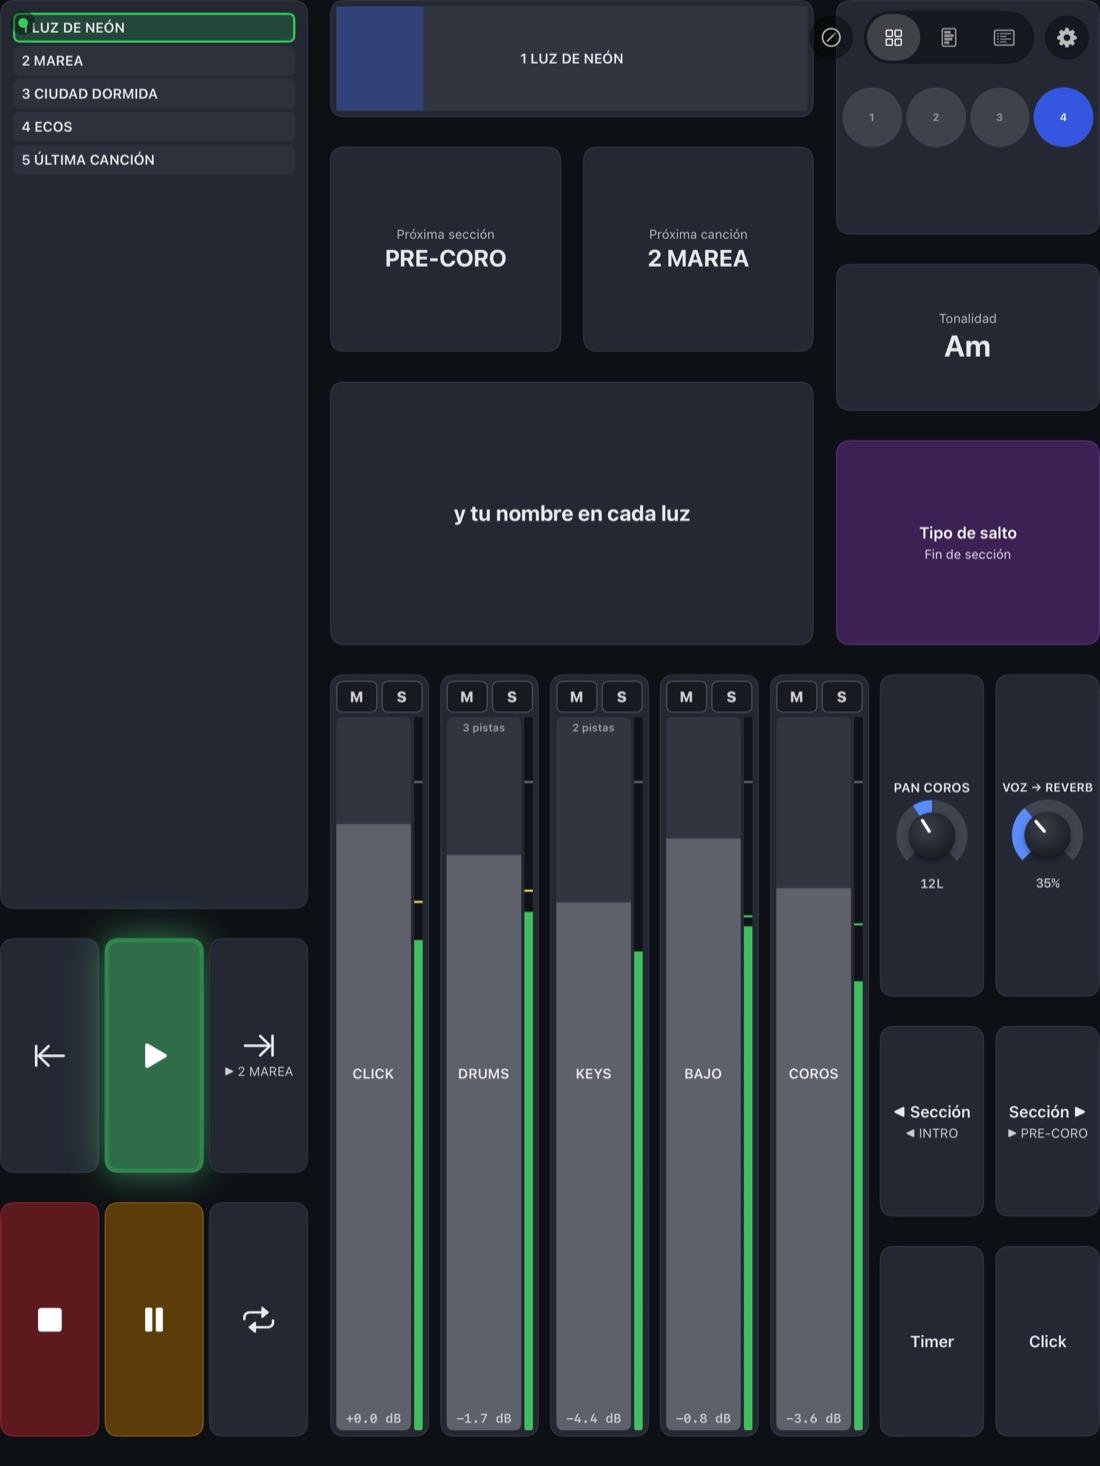Jump back with the previous-song arrow
The width and height of the screenshot is (1100, 1466).
50,1055
